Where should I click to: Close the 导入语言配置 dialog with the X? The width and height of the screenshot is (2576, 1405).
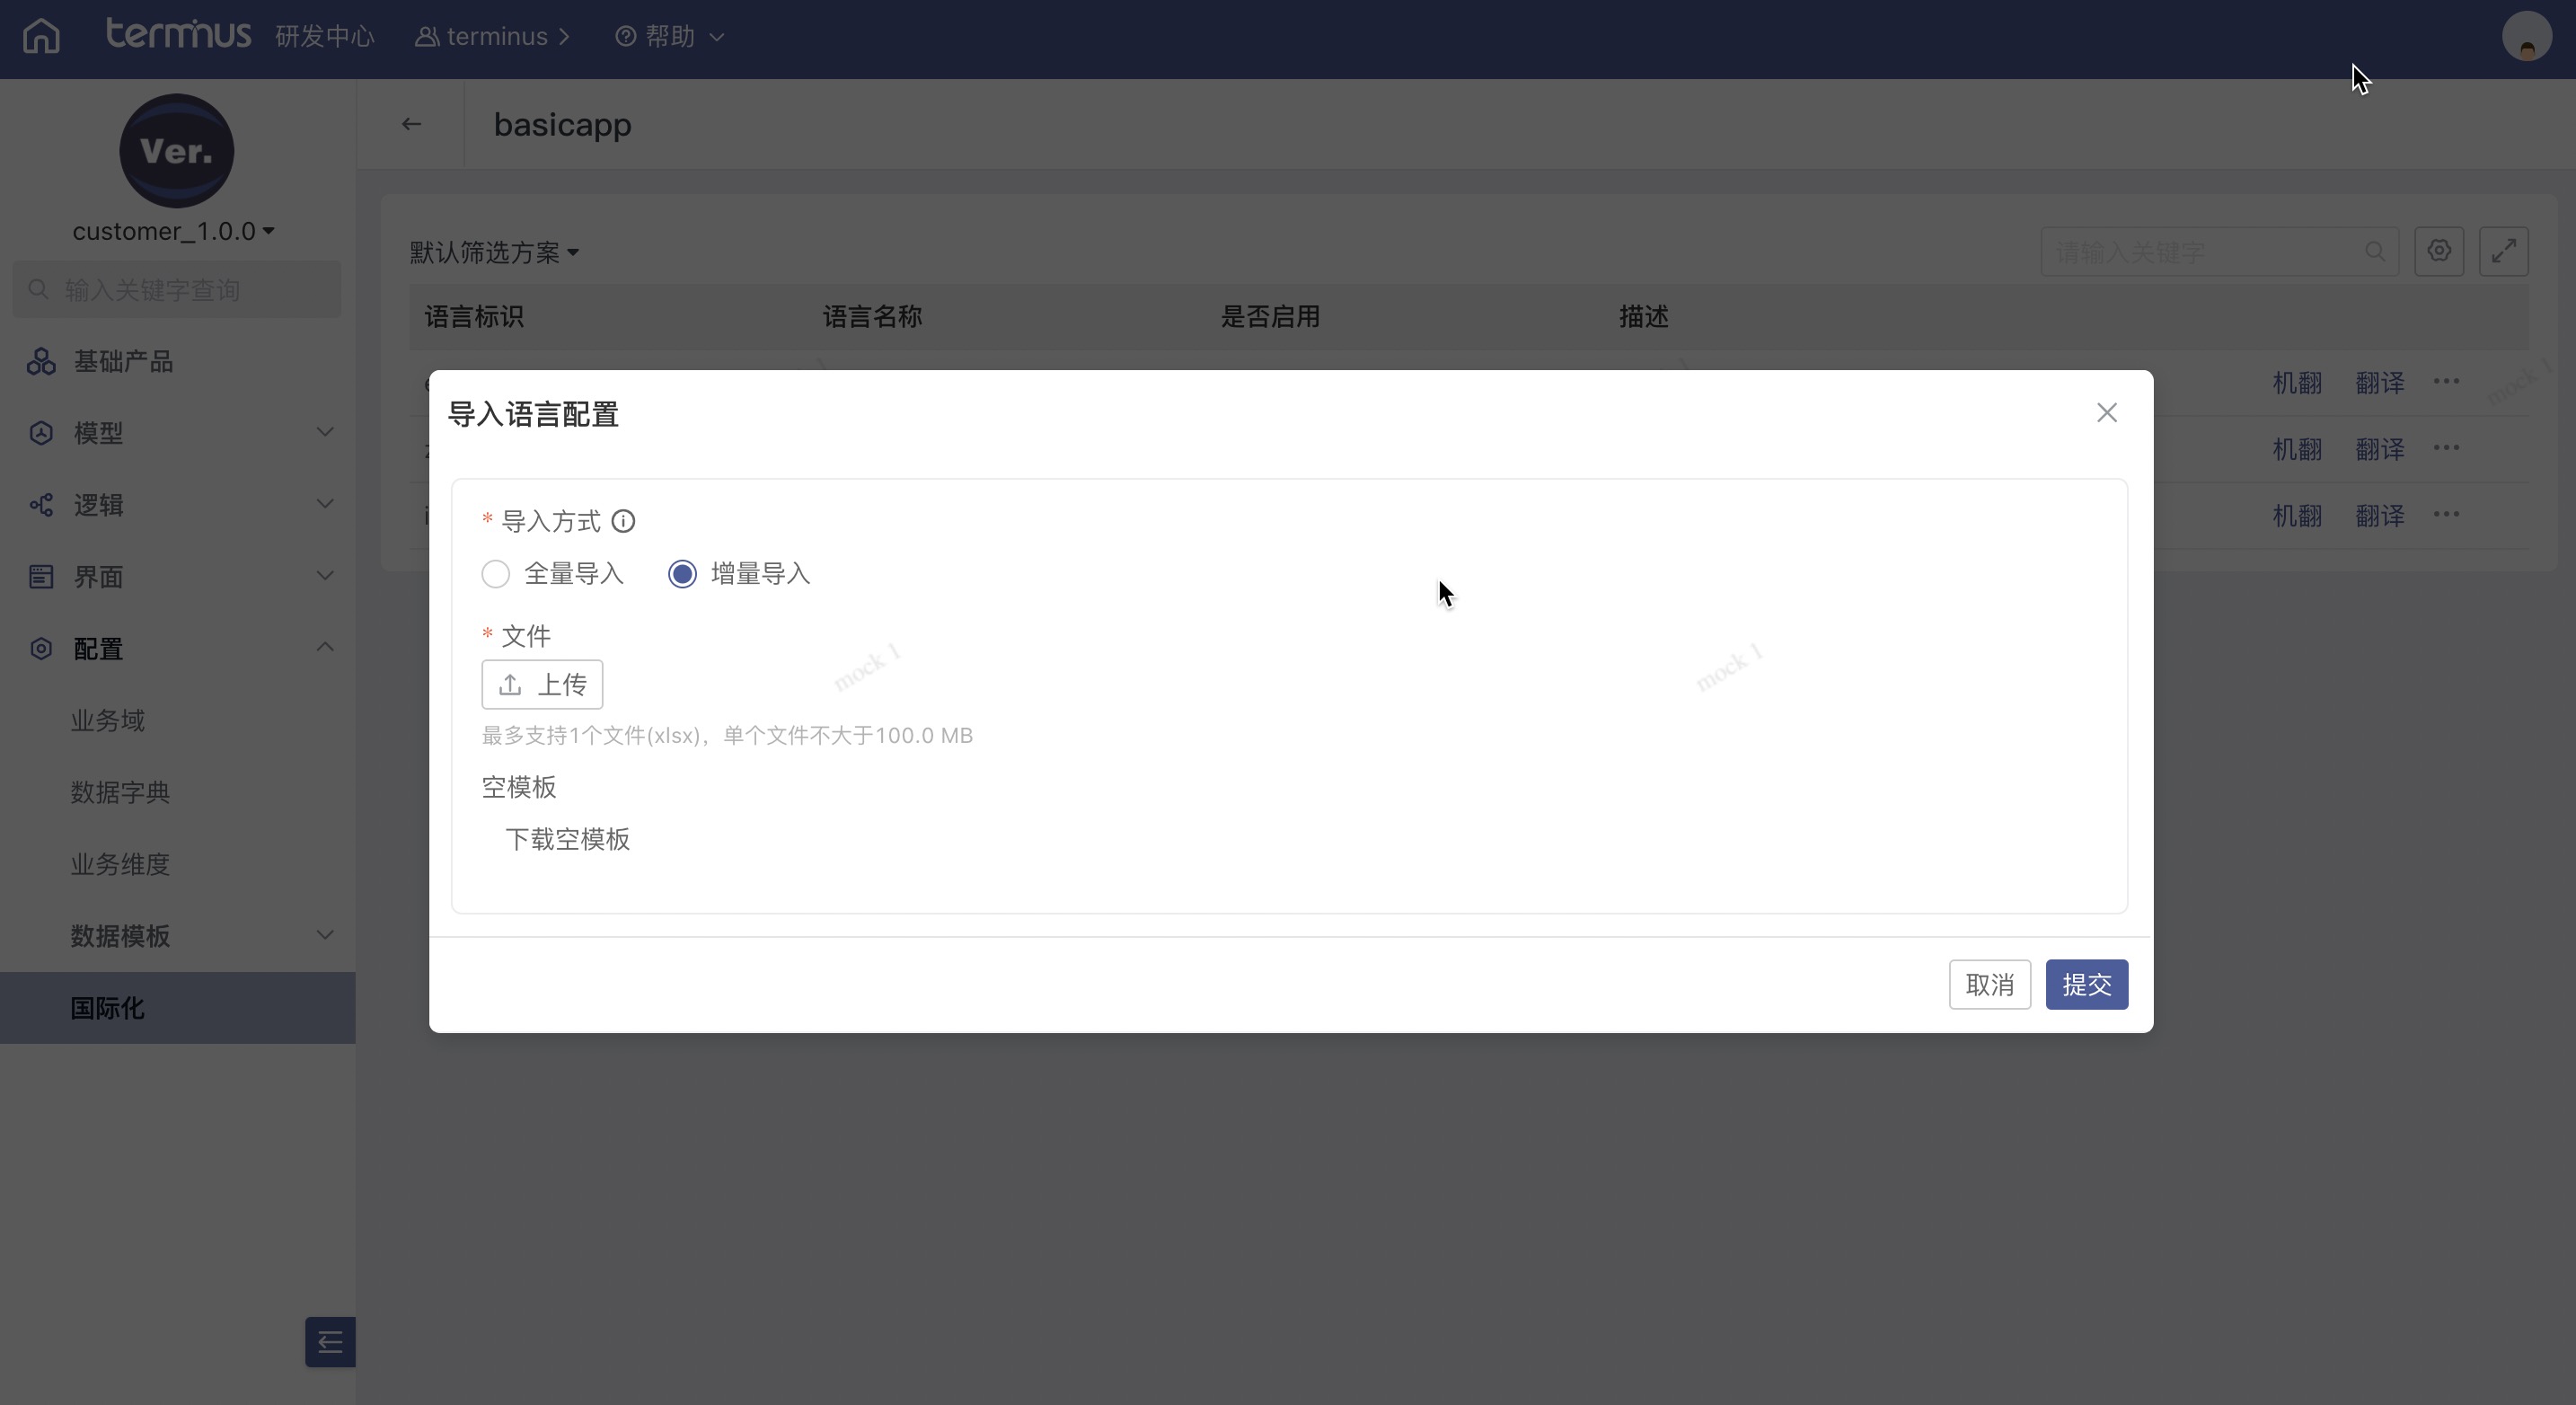click(2106, 413)
